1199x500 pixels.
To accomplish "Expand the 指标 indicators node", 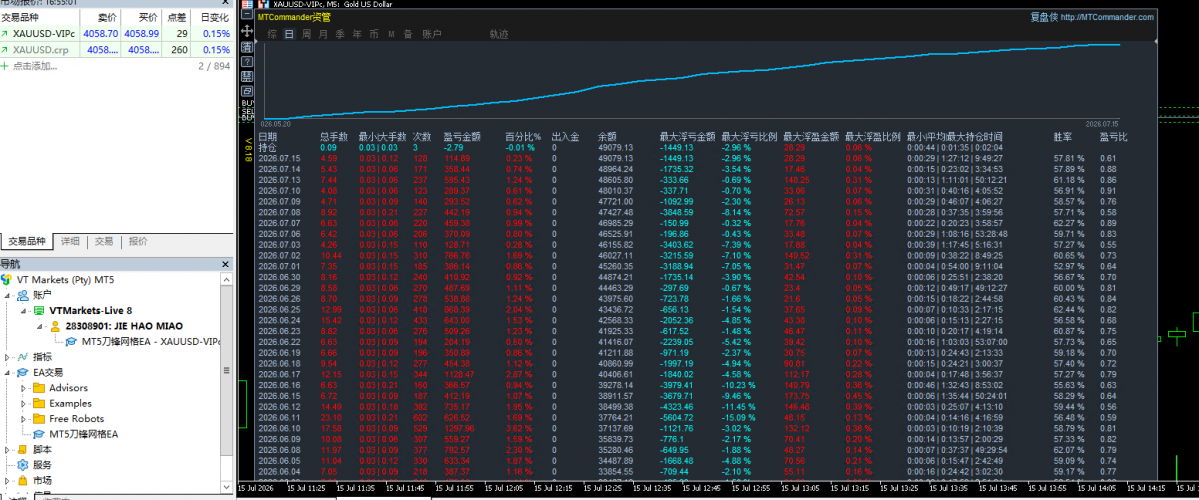I will coord(8,357).
